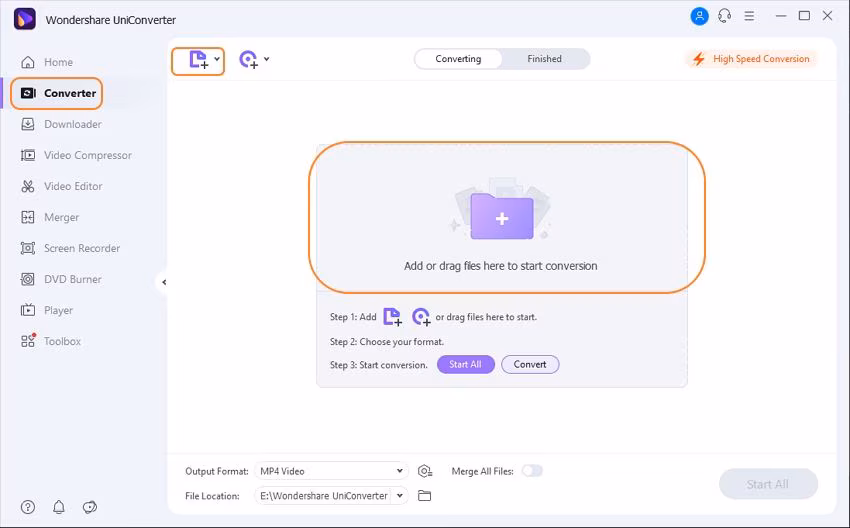Open the support headset icon

(724, 16)
